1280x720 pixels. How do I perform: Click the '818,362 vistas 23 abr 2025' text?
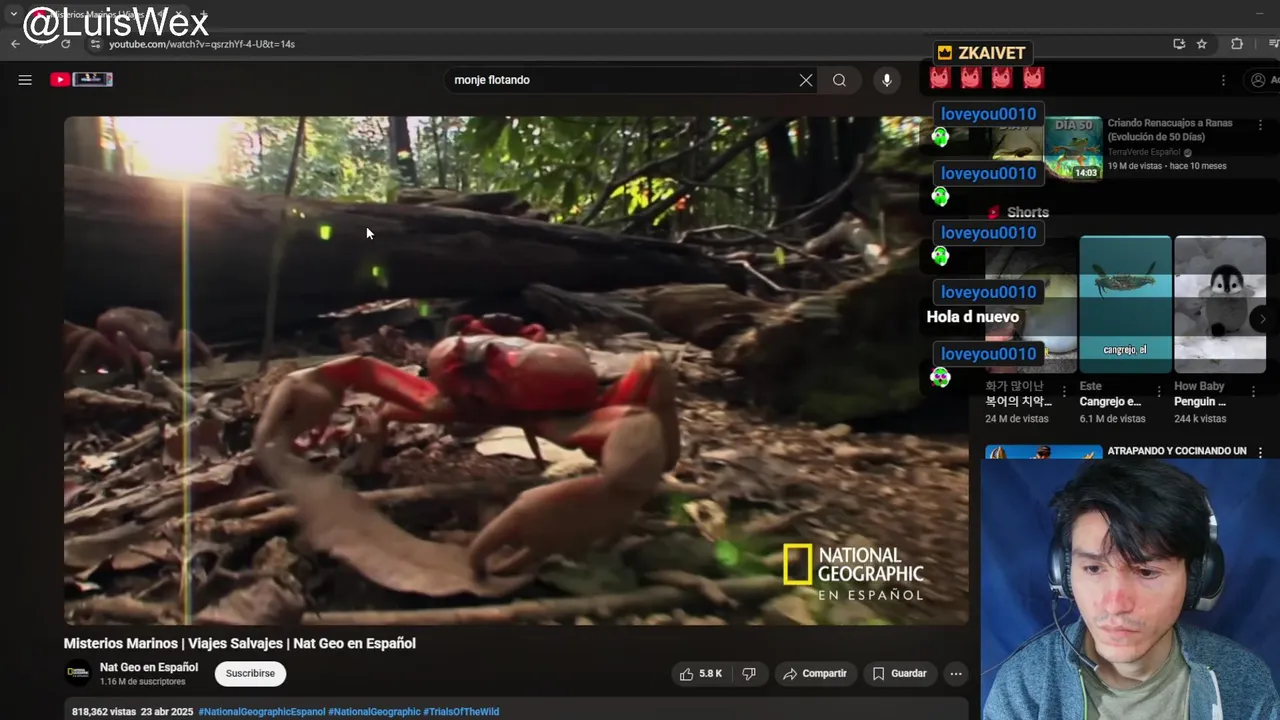(x=132, y=712)
